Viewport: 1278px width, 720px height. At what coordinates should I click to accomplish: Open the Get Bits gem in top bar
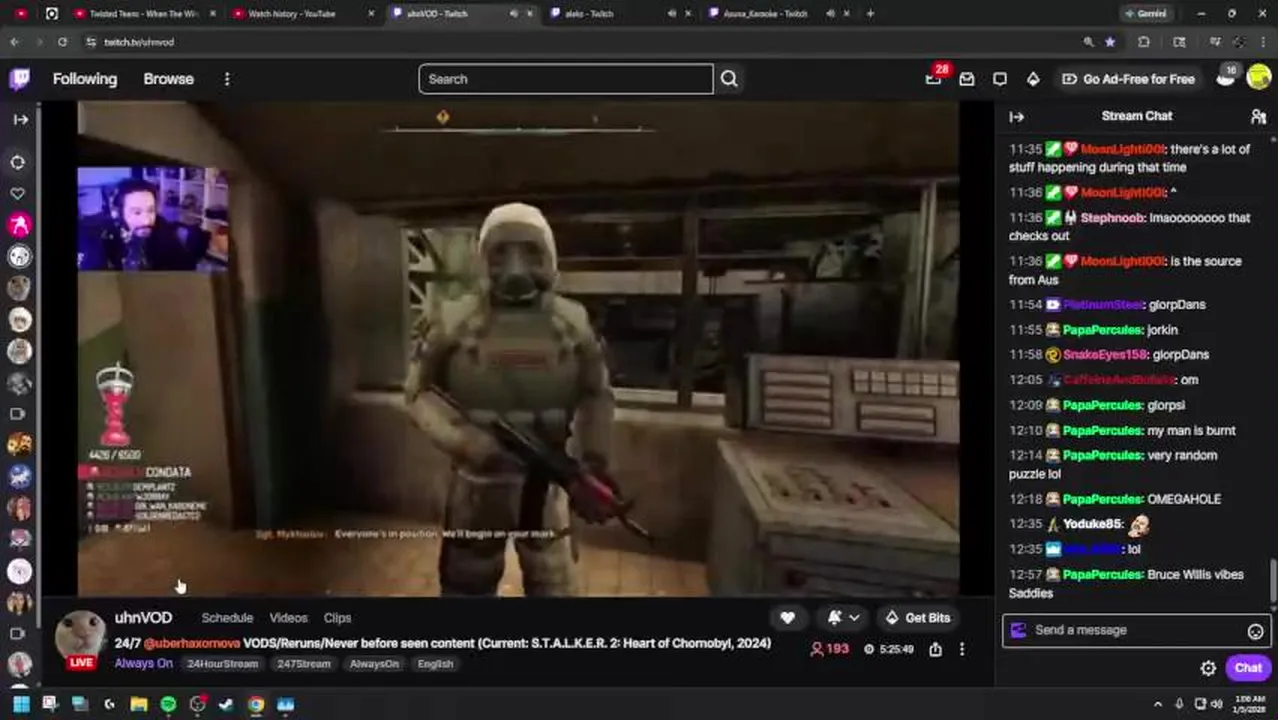pyautogui.click(x=1033, y=79)
